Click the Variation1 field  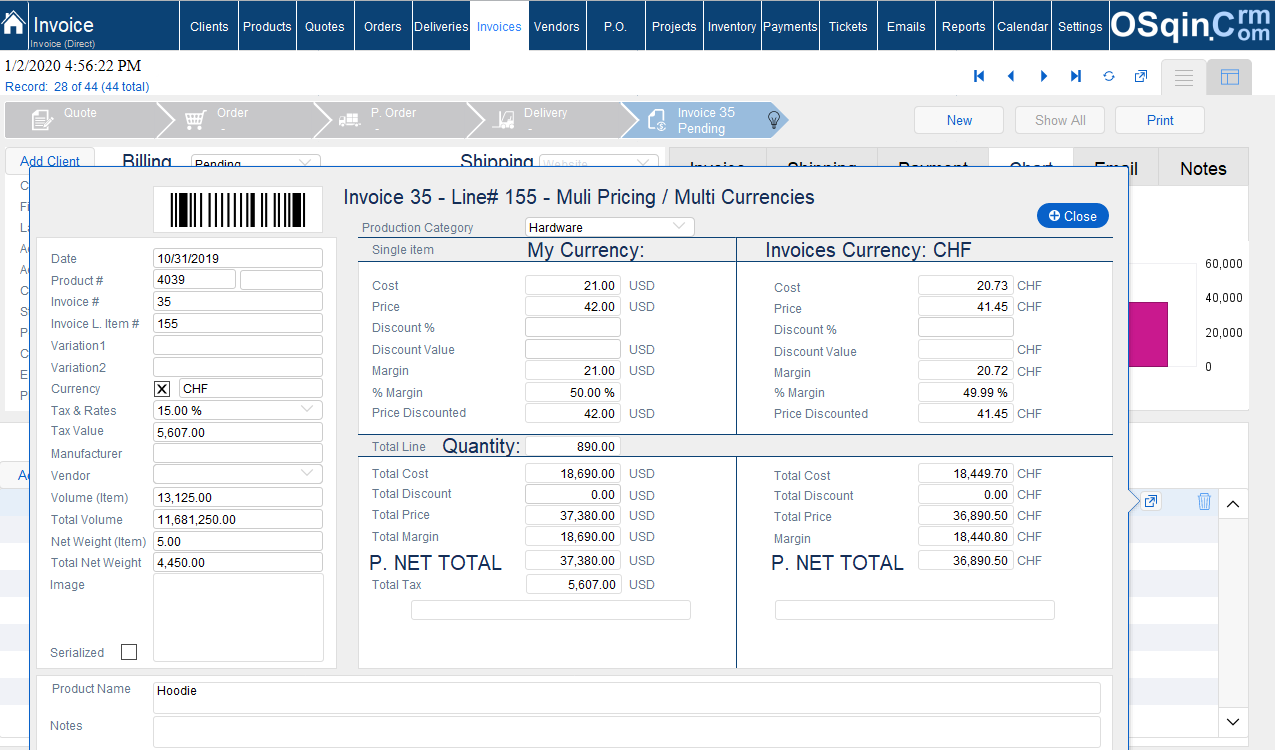coord(238,345)
